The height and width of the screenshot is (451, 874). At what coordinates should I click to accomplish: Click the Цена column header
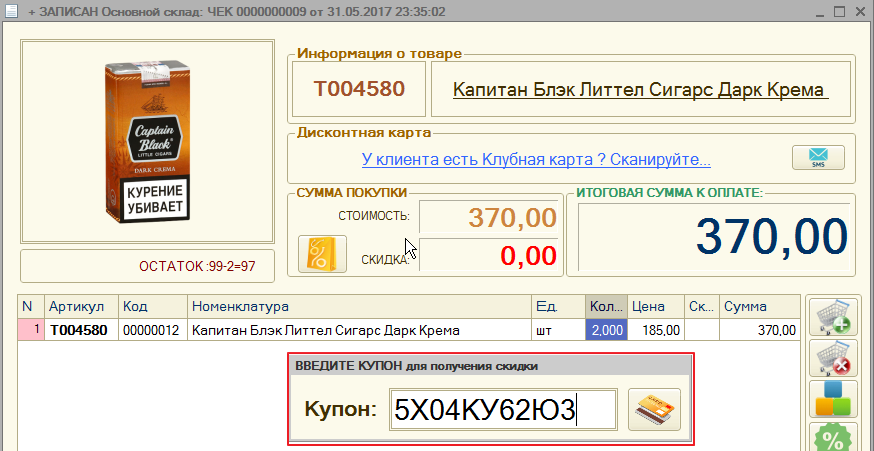pyautogui.click(x=656, y=307)
